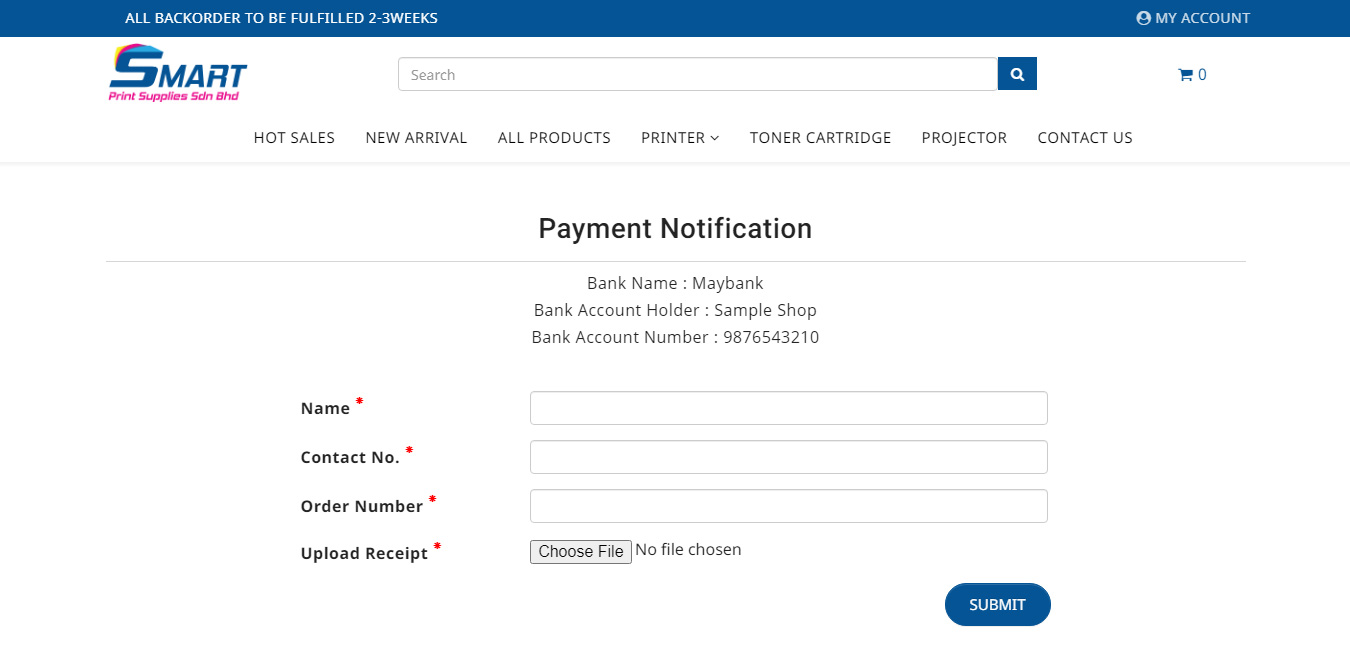Image resolution: width=1350 pixels, height=650 pixels.
Task: Open the shopping cart icon
Action: [x=1192, y=75]
